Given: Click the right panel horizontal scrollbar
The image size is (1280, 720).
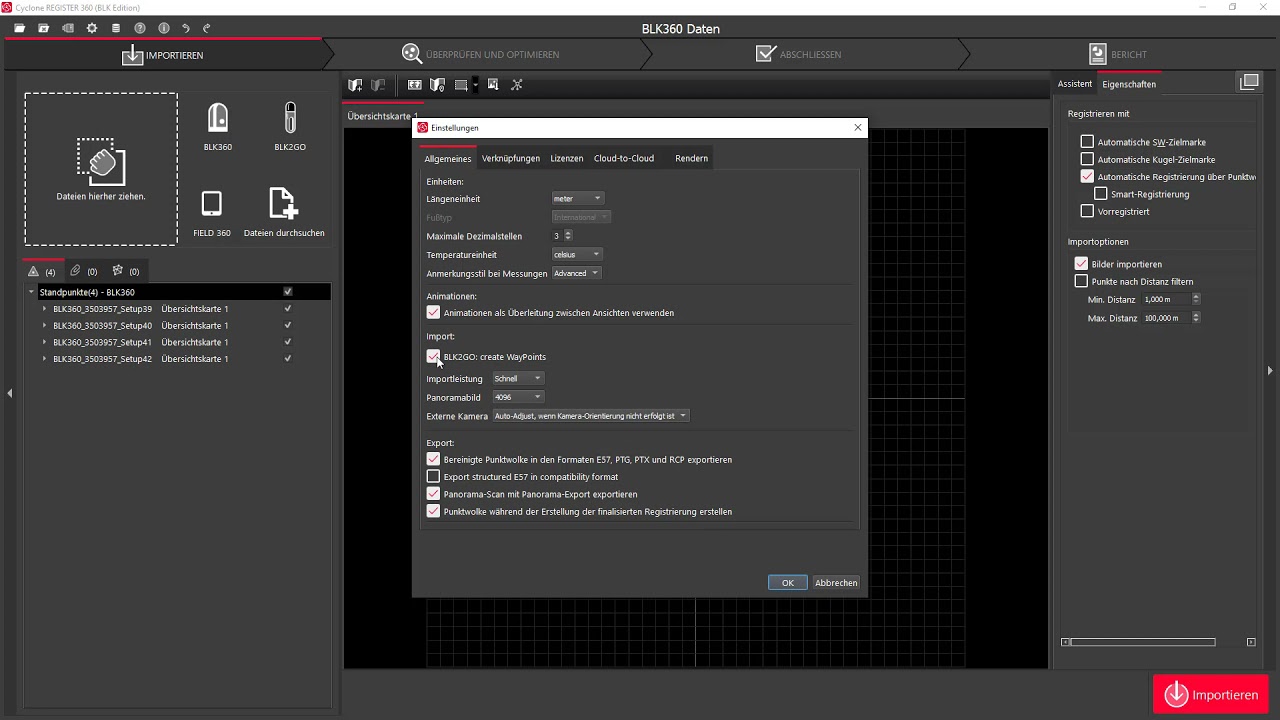Looking at the screenshot, I should point(1143,642).
